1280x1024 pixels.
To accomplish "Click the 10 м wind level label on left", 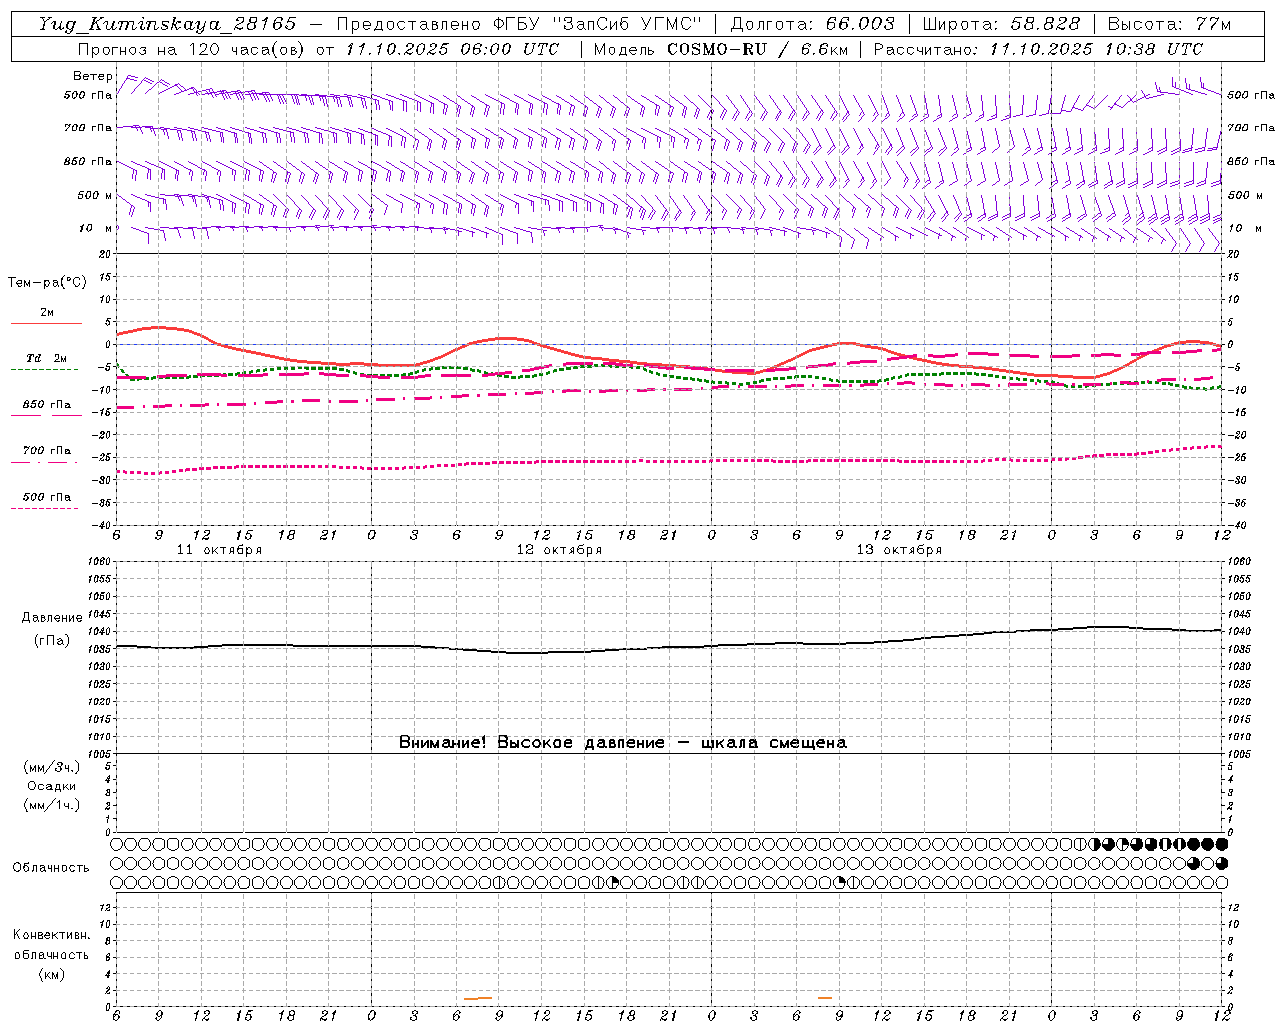I will coord(95,228).
